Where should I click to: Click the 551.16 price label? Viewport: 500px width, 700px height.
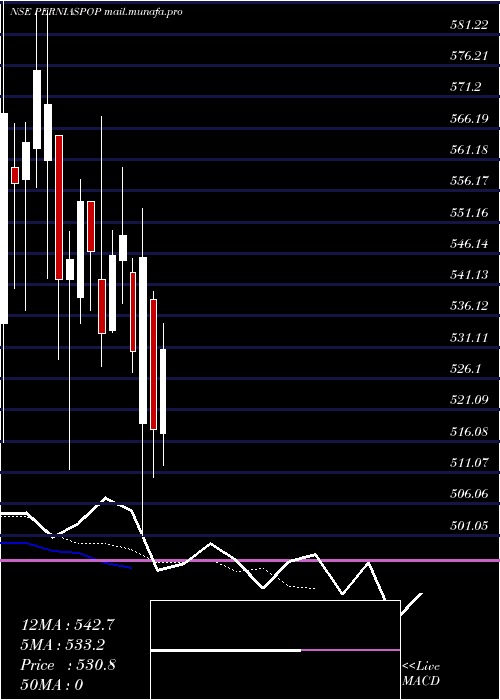(469, 212)
